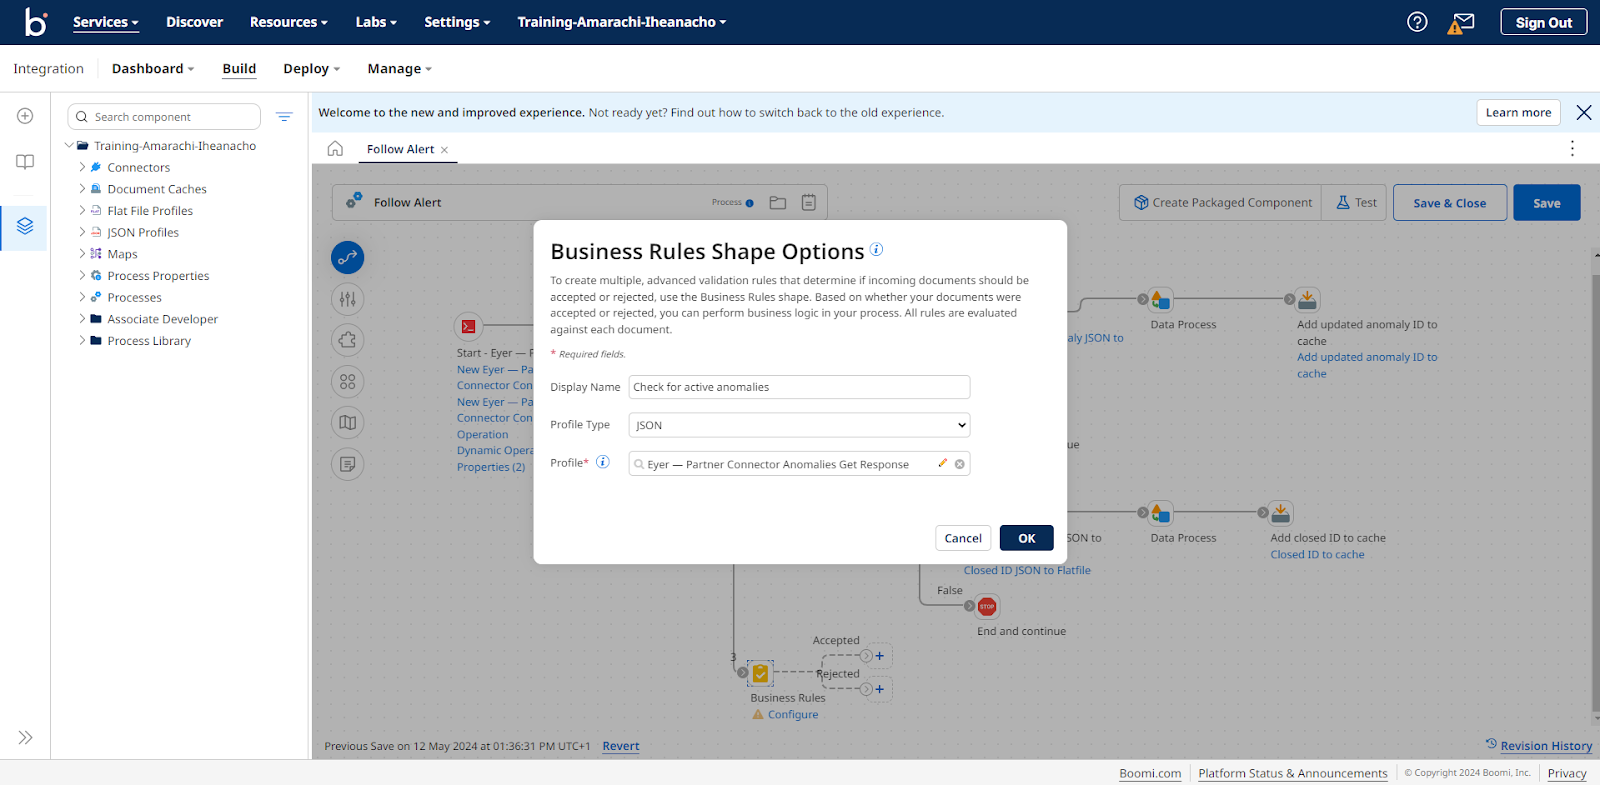Click the Search component field
The image size is (1600, 785).
tap(164, 117)
